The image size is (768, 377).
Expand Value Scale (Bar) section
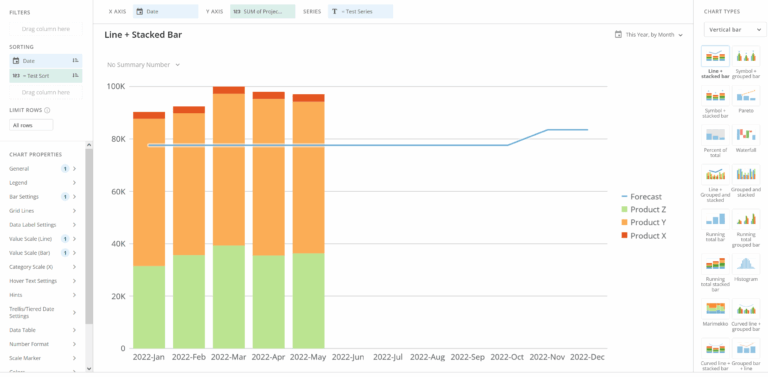43,253
